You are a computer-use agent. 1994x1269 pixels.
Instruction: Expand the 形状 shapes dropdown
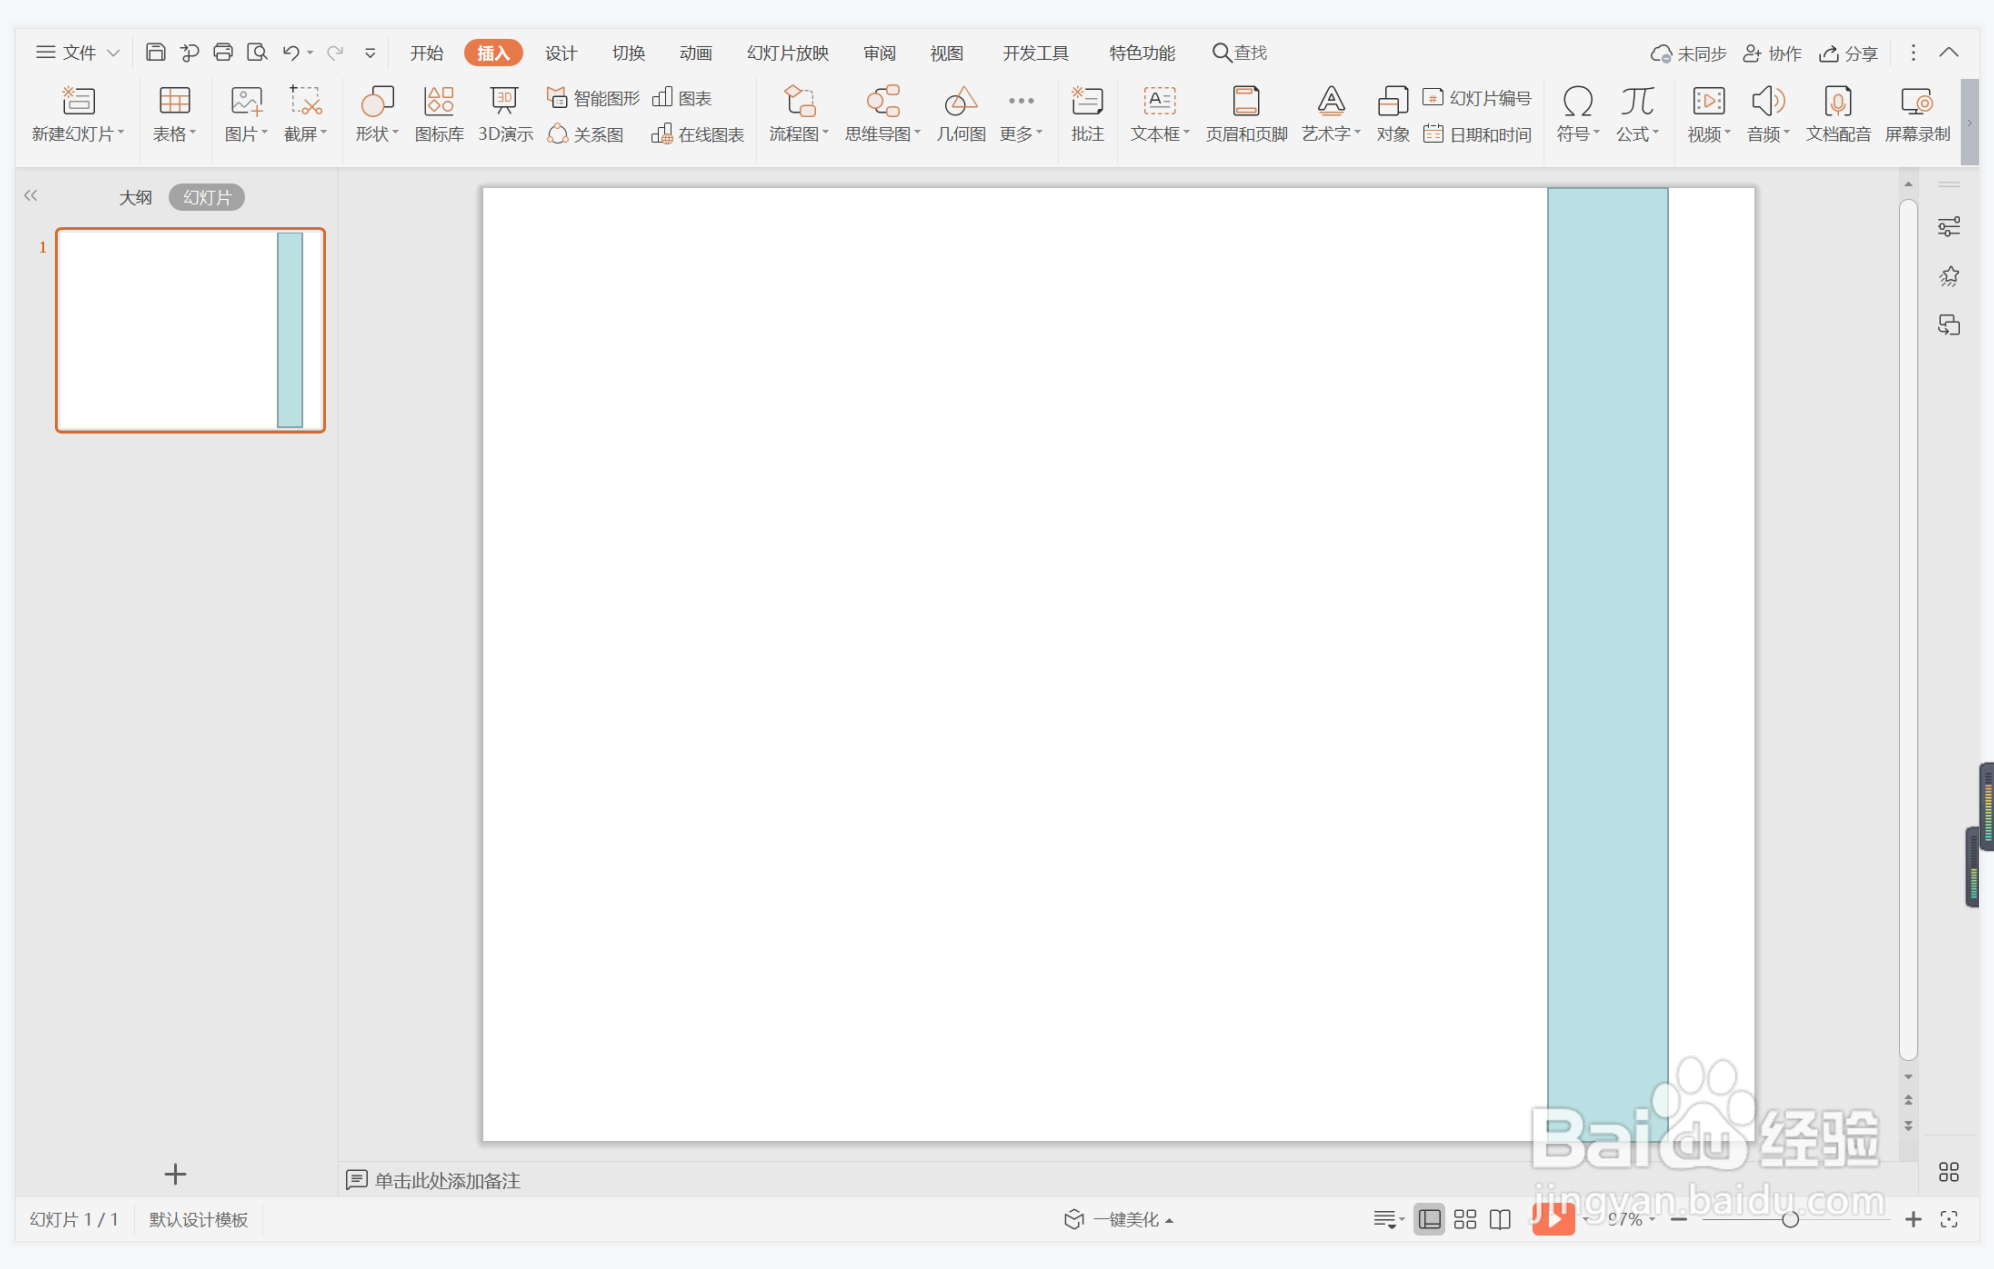click(x=378, y=134)
